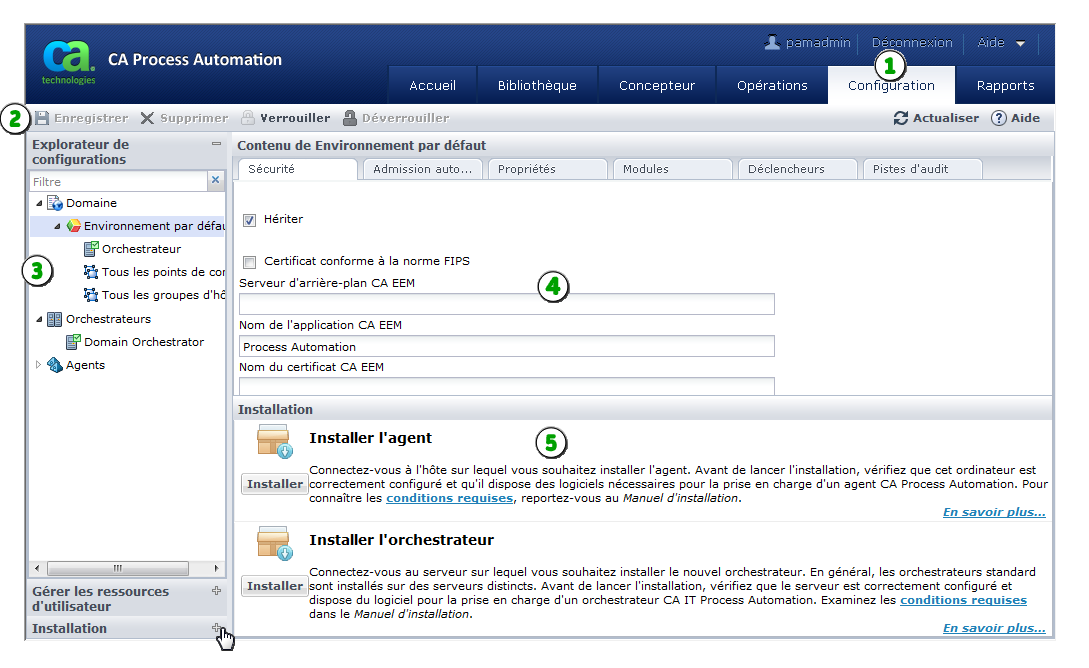
Task: Click the pamadmin user icon
Action: (774, 42)
